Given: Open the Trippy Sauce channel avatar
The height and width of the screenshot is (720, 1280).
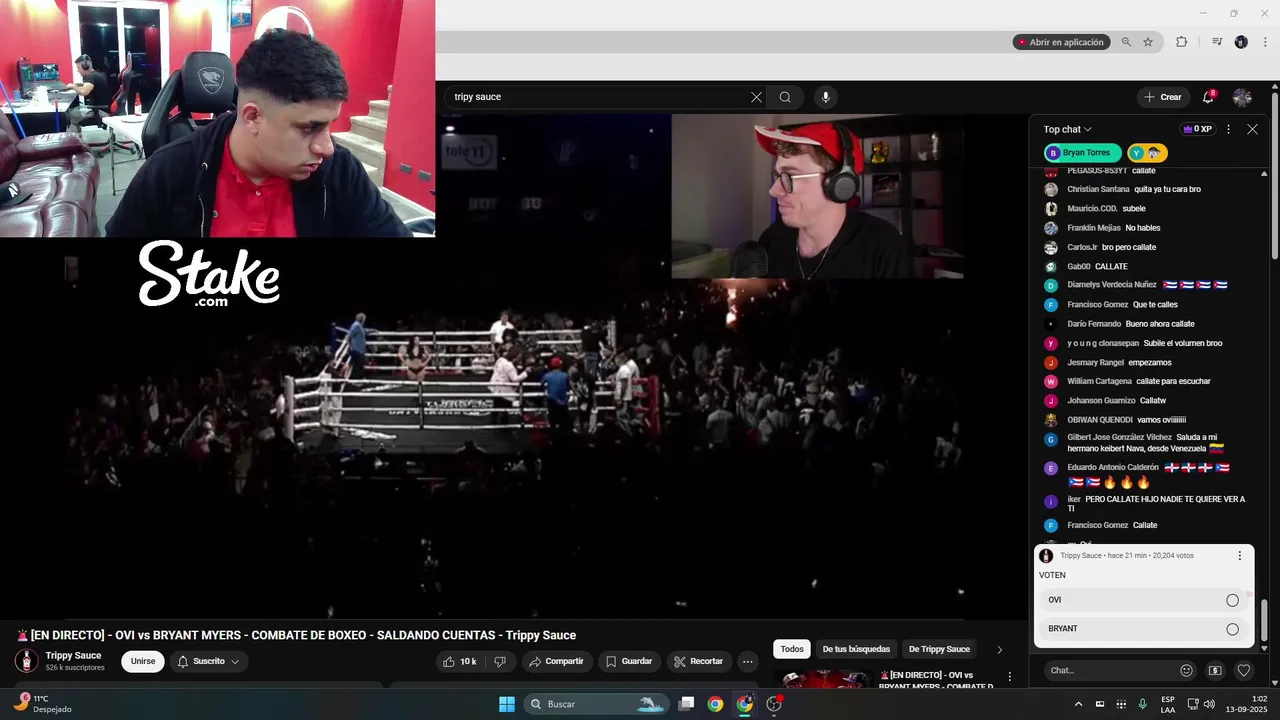Looking at the screenshot, I should (x=26, y=661).
